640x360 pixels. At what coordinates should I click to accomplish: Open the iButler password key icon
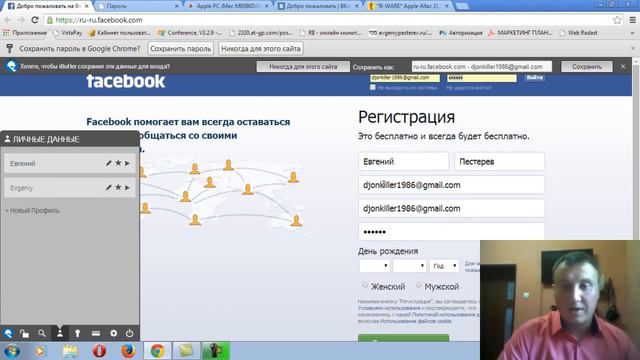click(77, 333)
